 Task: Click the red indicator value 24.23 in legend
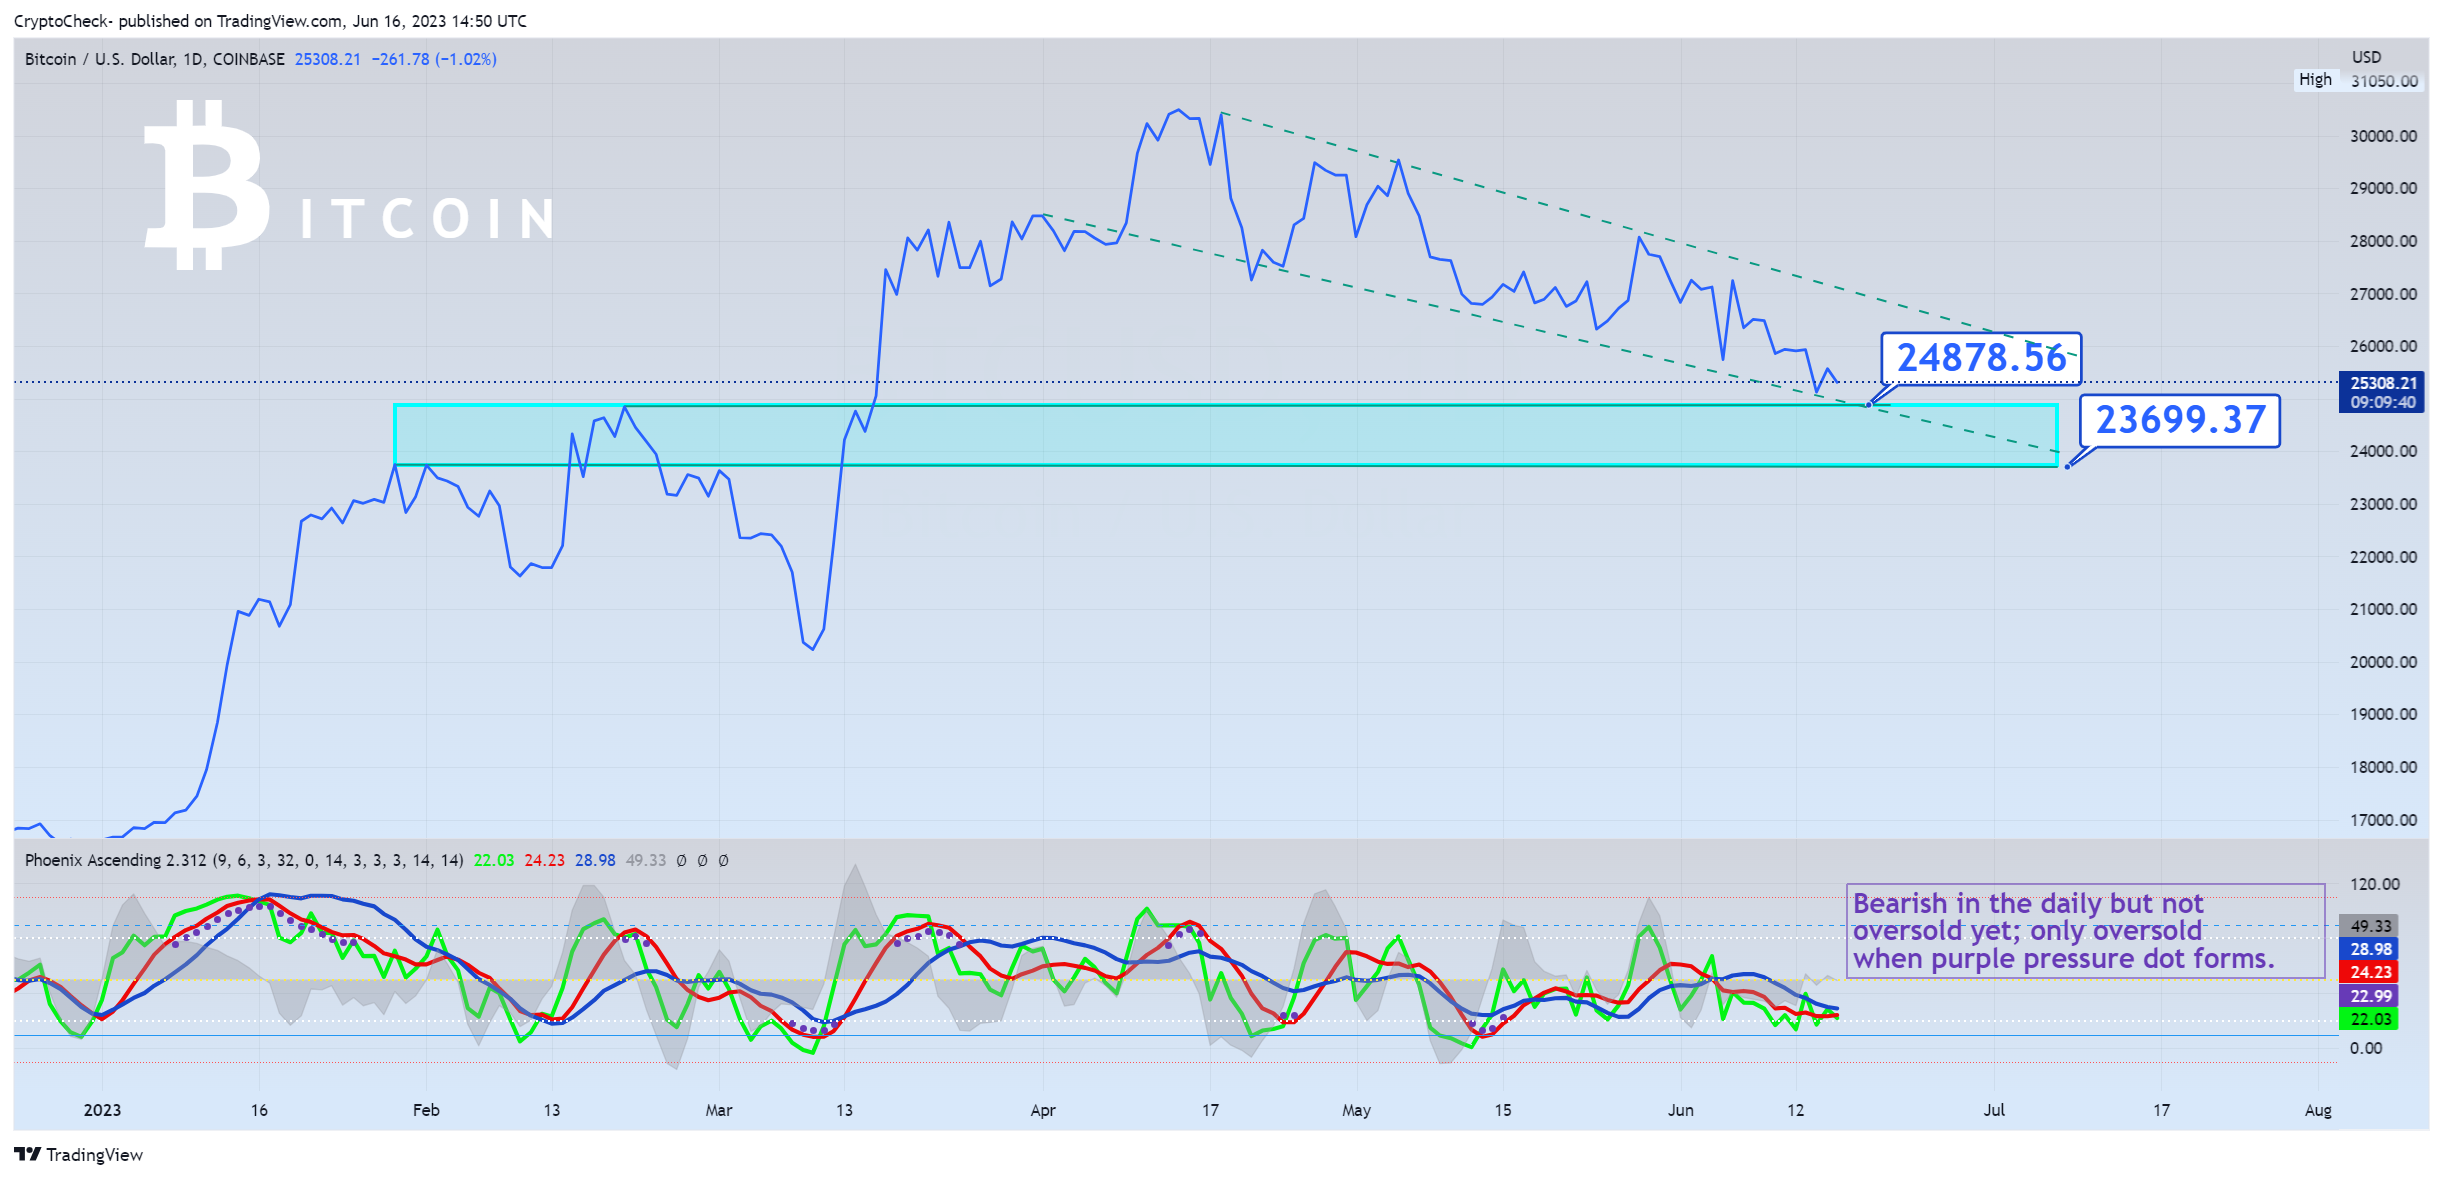tap(544, 860)
